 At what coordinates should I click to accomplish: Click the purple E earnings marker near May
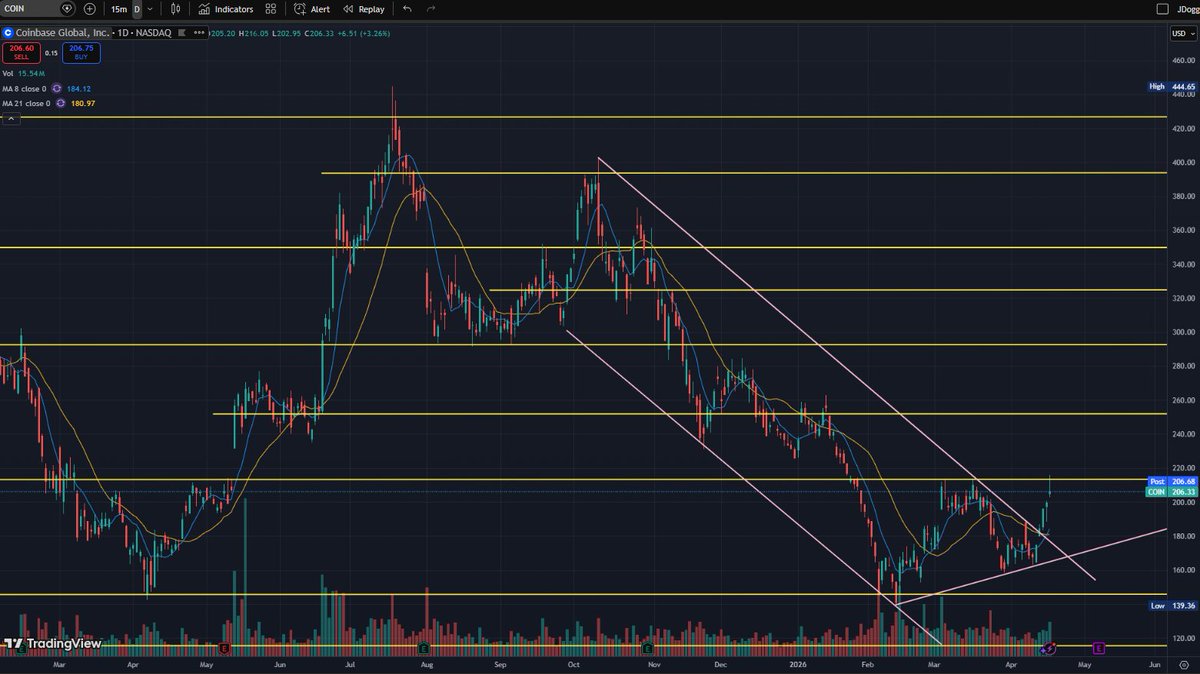[x=1098, y=649]
